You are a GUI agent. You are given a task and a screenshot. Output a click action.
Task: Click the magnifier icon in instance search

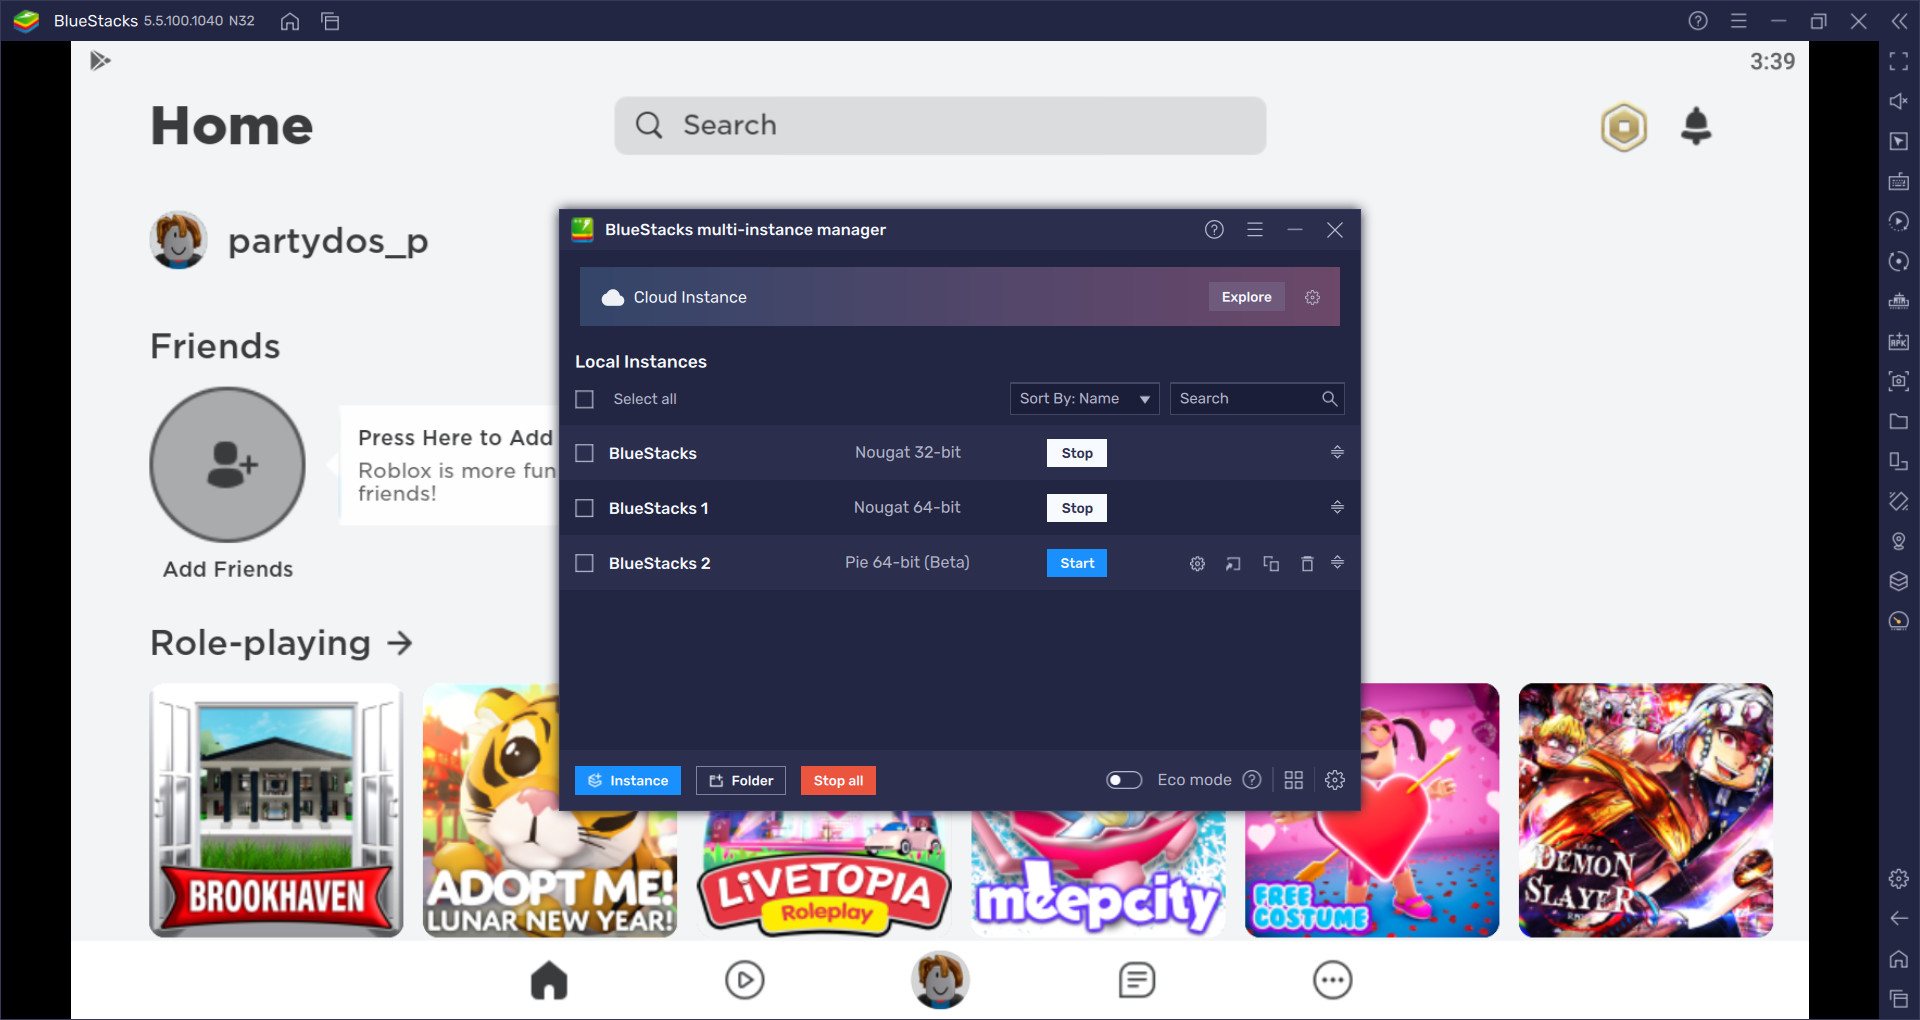pyautogui.click(x=1330, y=398)
